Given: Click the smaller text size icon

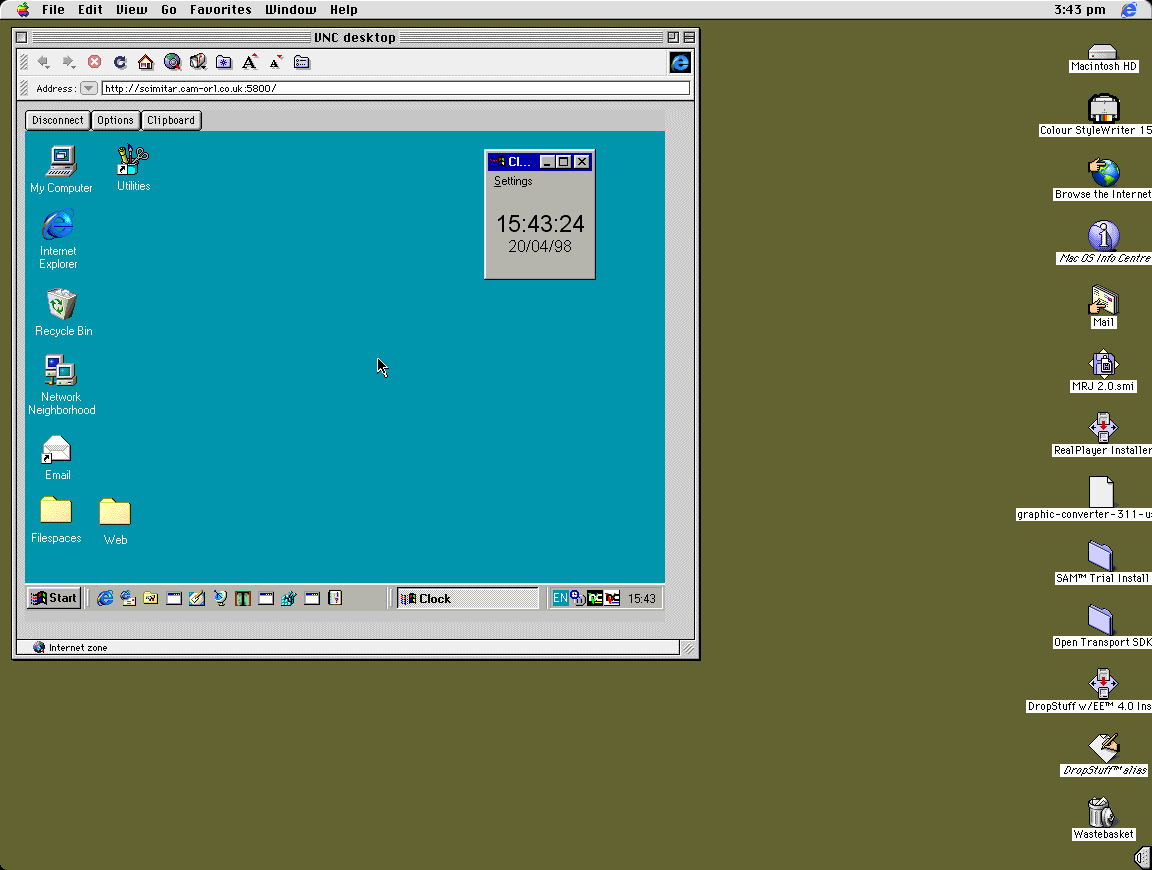Looking at the screenshot, I should click(x=276, y=62).
